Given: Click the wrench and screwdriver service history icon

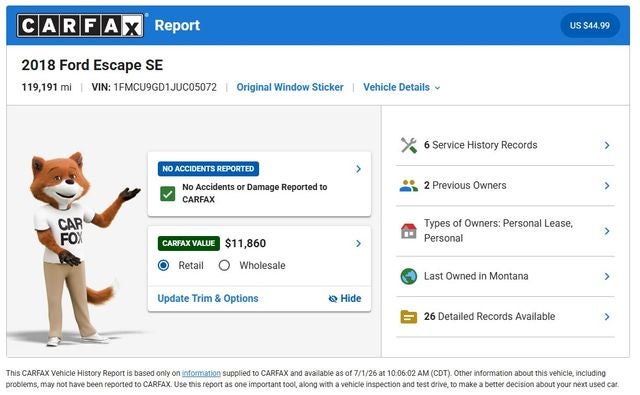Looking at the screenshot, I should 409,145.
